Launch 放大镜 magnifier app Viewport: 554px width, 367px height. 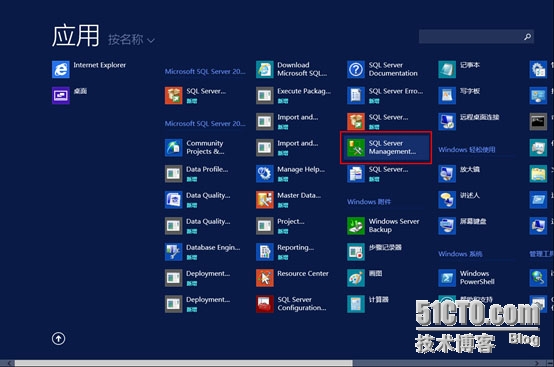(459, 173)
